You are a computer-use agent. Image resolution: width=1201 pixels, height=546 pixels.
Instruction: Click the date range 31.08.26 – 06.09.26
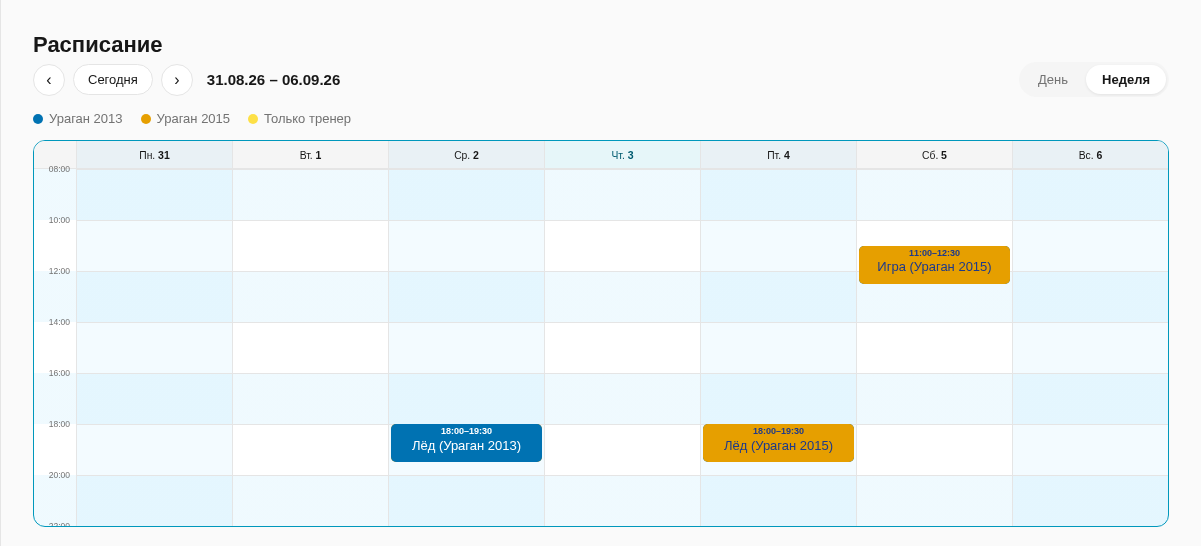point(273,80)
